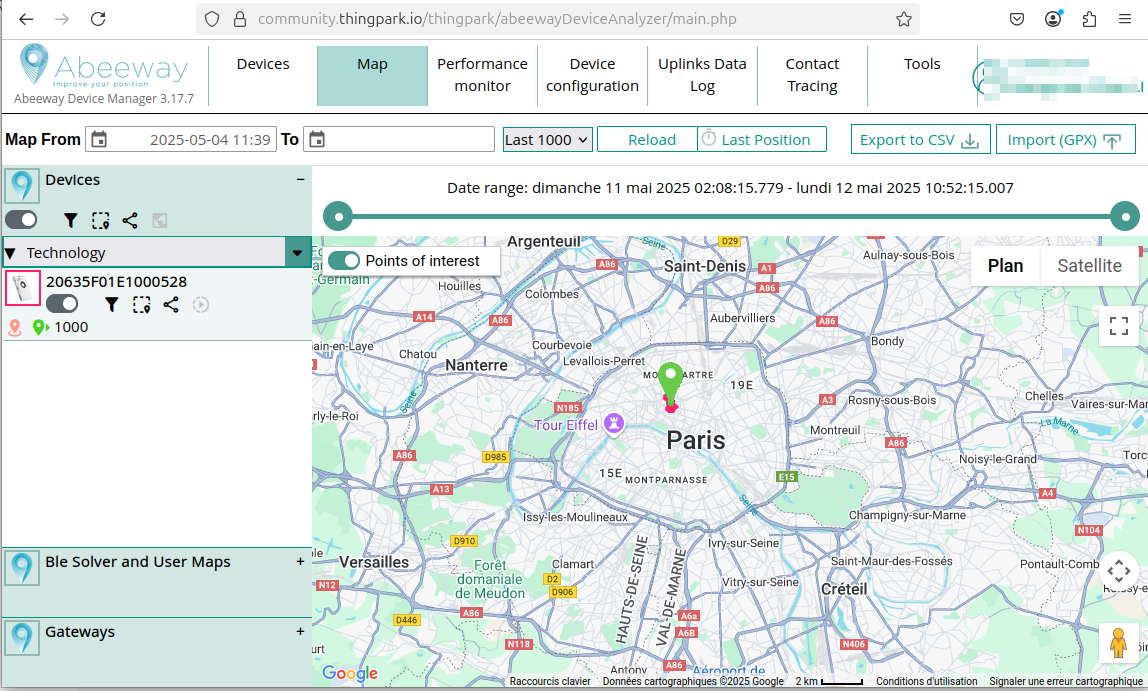This screenshot has width=1148, height=691.
Task: Open Performance monitor tab
Action: point(482,75)
